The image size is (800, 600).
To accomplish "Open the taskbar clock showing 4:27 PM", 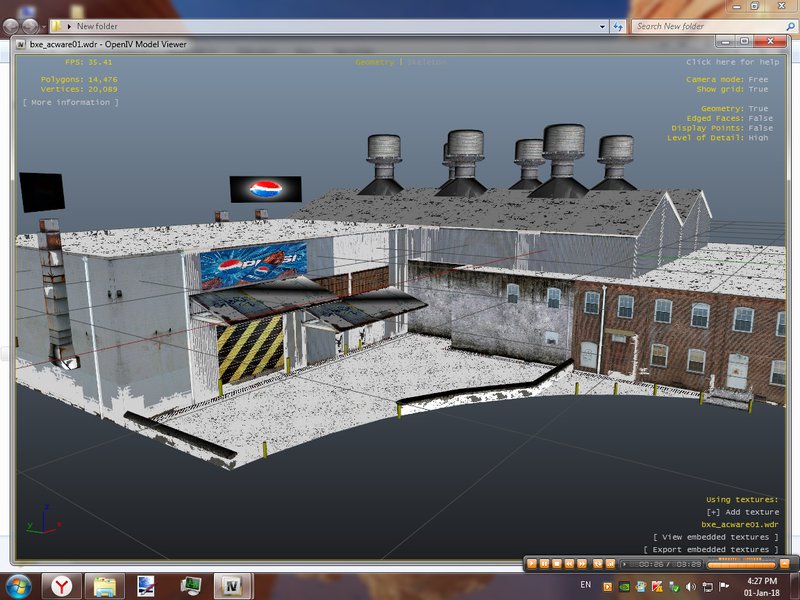I will (x=762, y=587).
